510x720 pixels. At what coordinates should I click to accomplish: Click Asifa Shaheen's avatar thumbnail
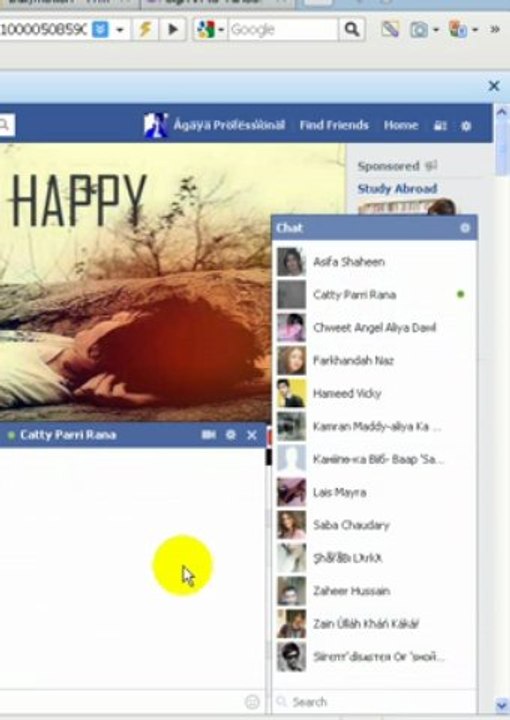[x=291, y=262]
